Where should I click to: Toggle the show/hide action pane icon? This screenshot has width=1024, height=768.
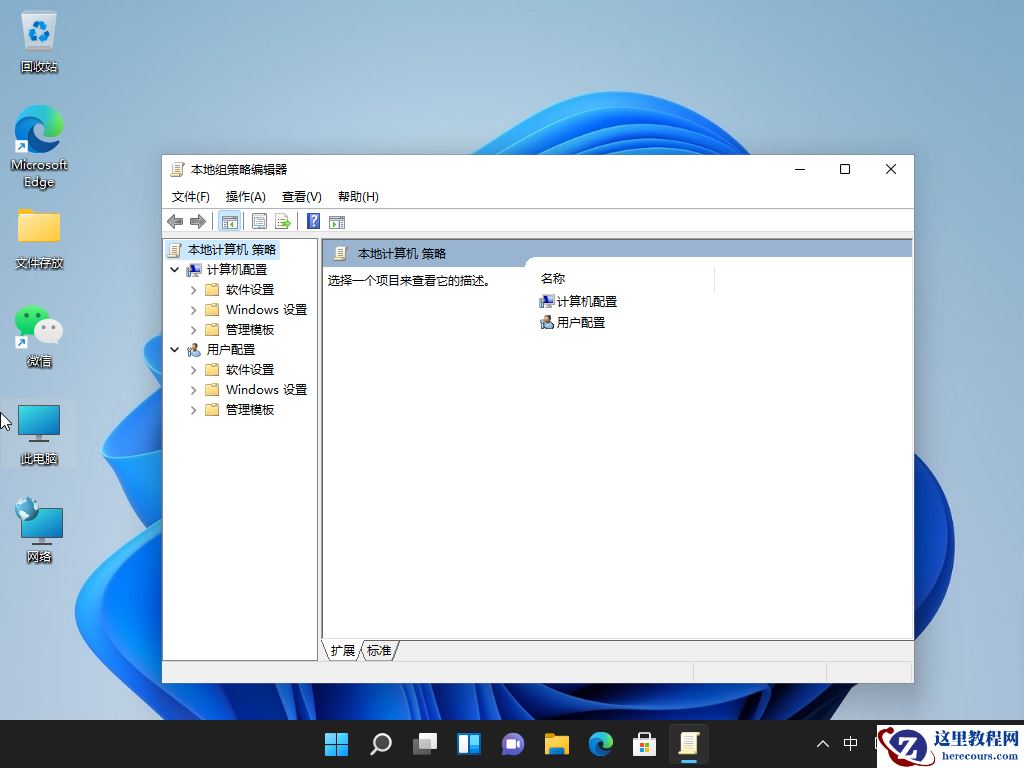[x=337, y=221]
